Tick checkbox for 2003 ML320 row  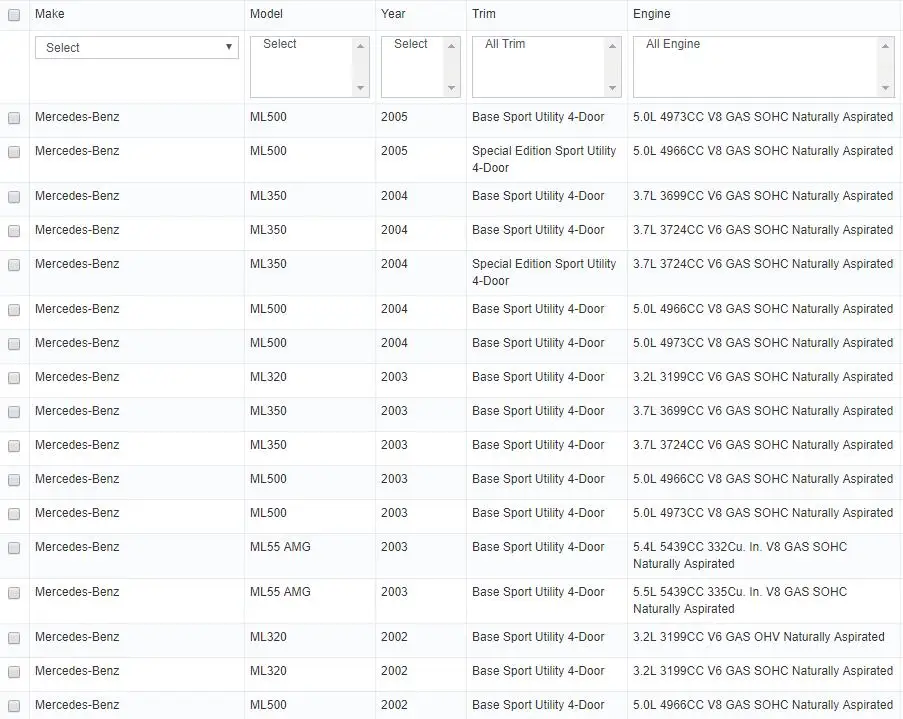(x=14, y=378)
